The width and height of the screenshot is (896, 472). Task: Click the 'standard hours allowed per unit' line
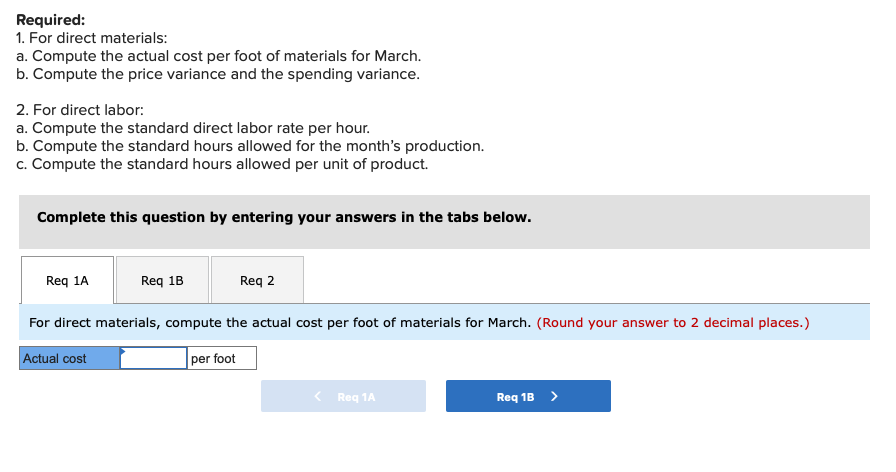tap(222, 164)
